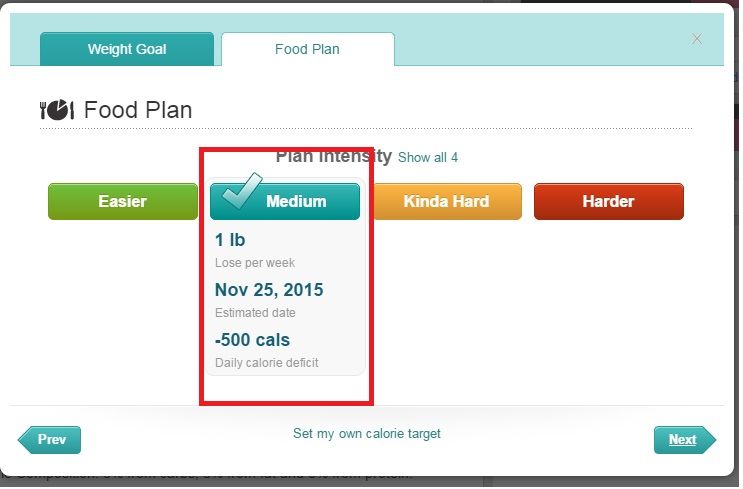Image resolution: width=743 pixels, height=489 pixels.
Task: Go back with the Prev button
Action: pyautogui.click(x=49, y=440)
